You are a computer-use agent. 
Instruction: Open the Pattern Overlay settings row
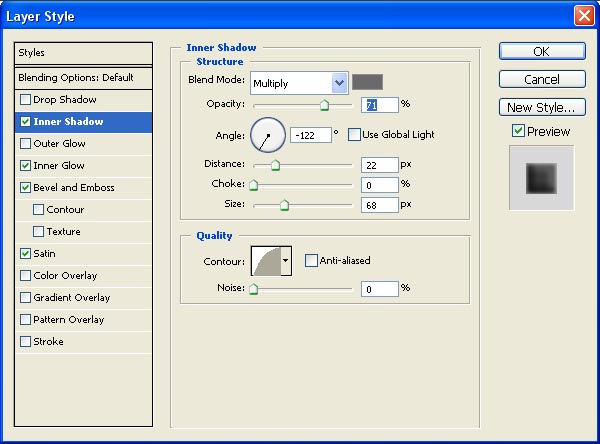pyautogui.click(x=83, y=320)
